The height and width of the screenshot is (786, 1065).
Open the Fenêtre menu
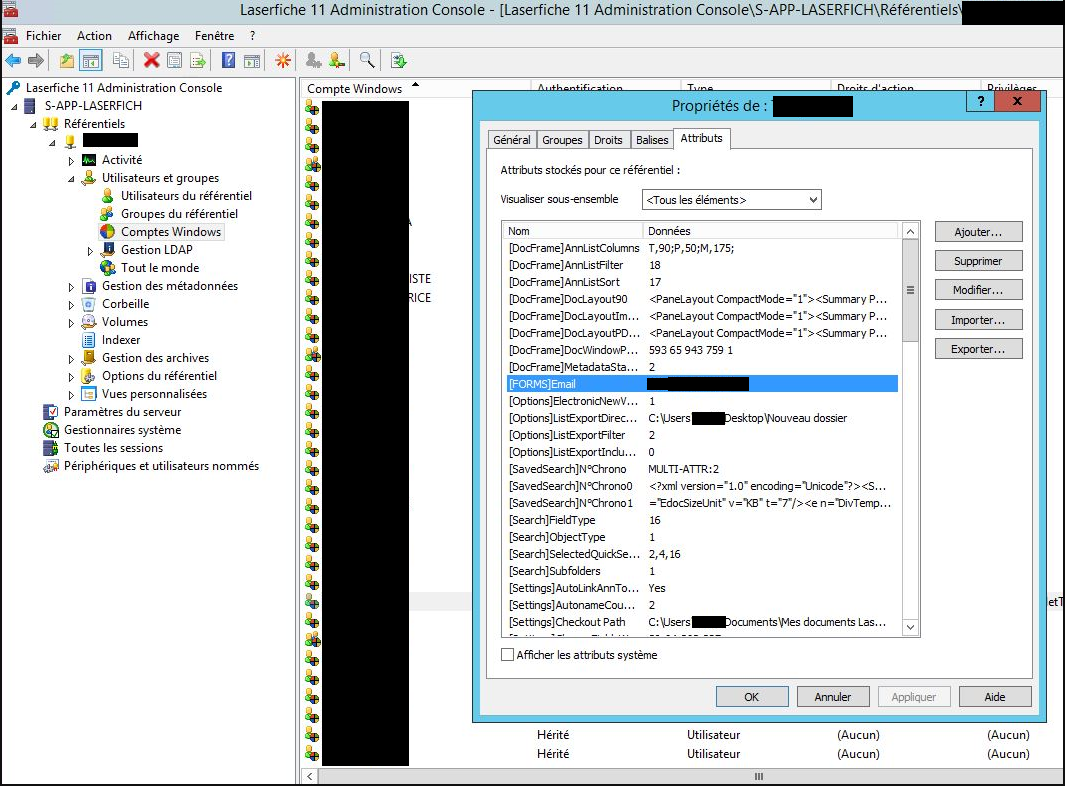pyautogui.click(x=215, y=36)
